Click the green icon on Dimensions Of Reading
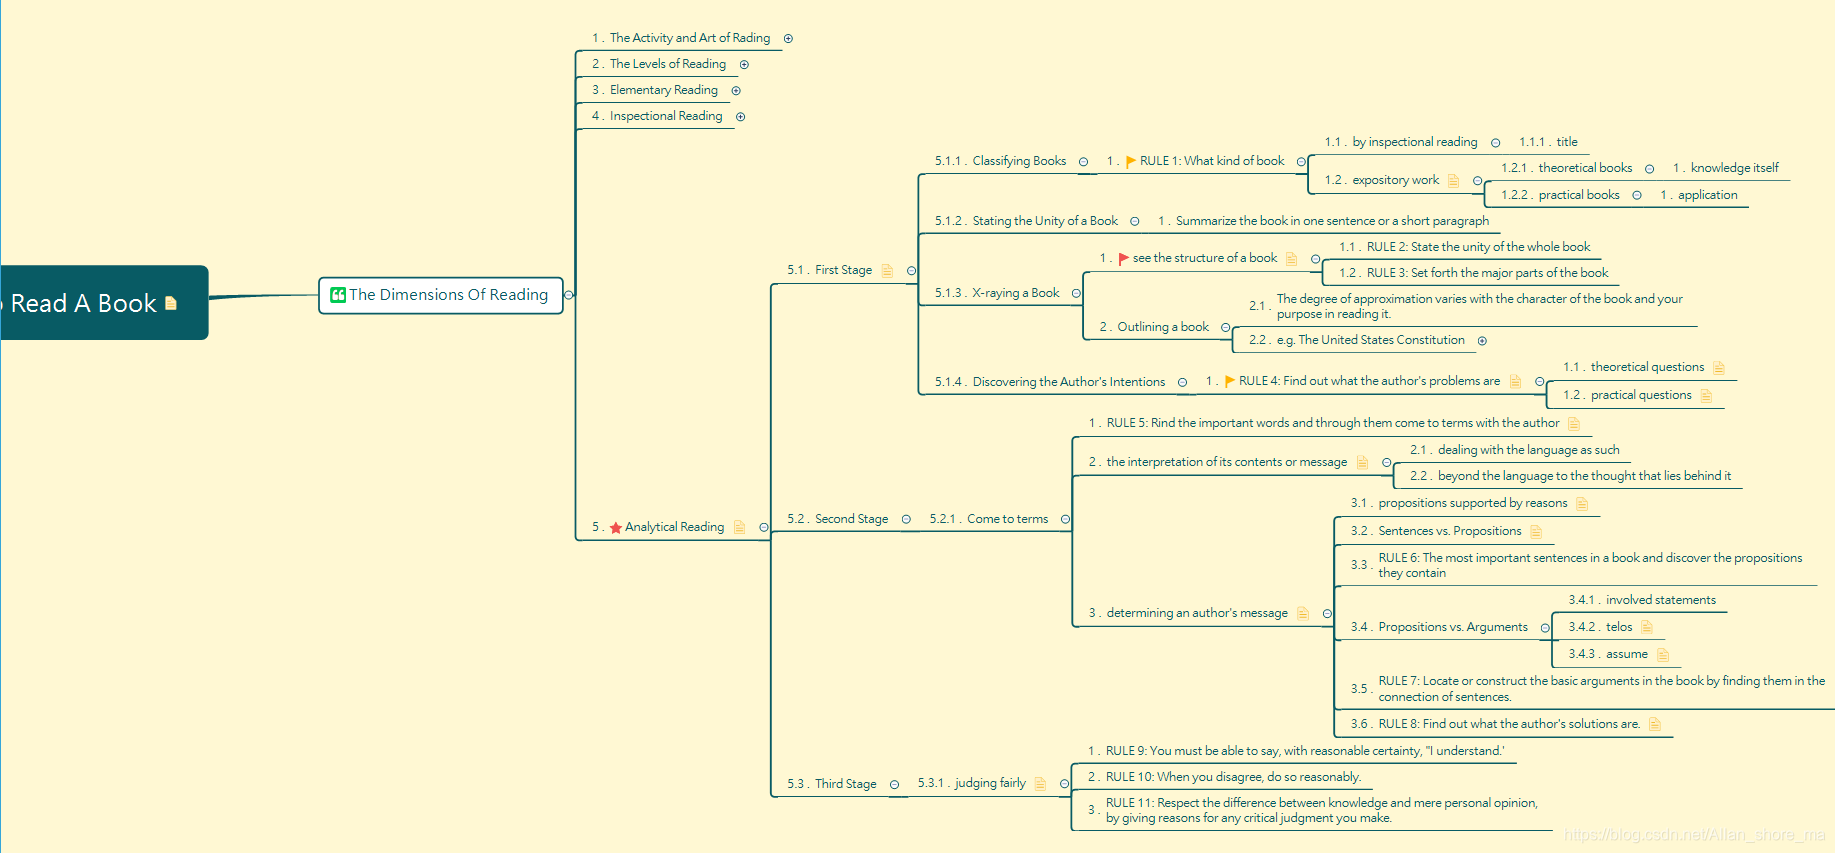Screen dimensions: 1835x853 point(338,295)
